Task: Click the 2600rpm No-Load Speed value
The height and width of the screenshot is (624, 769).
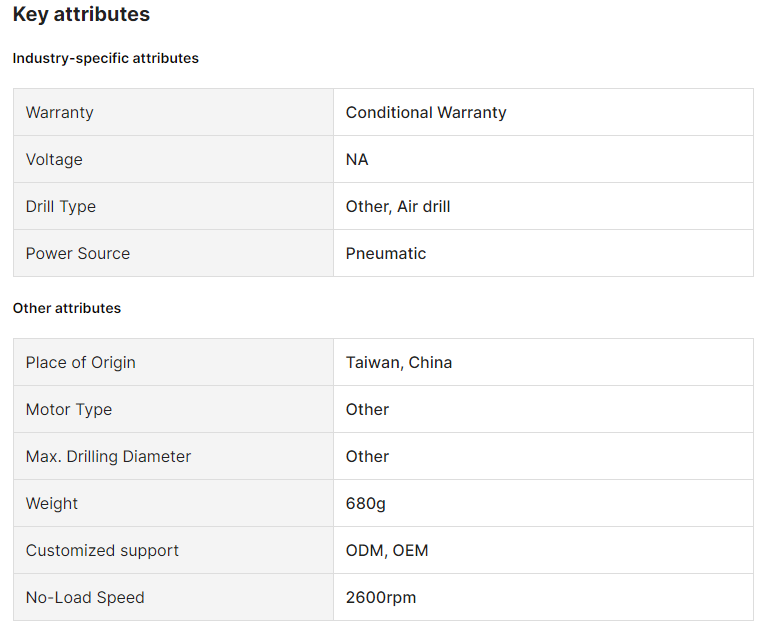Action: tap(381, 597)
